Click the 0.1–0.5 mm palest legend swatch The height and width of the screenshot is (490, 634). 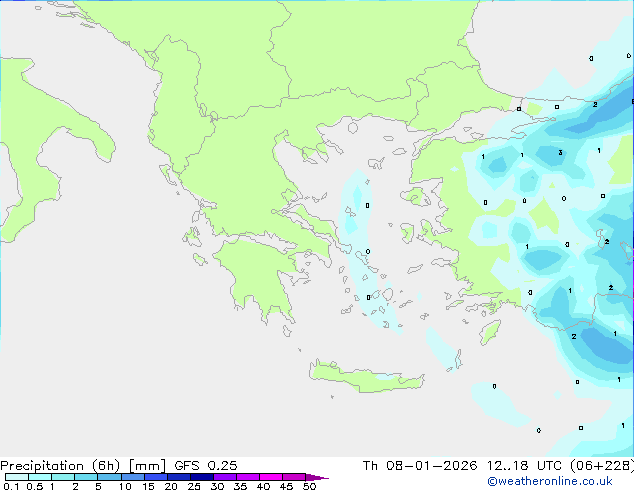17,477
